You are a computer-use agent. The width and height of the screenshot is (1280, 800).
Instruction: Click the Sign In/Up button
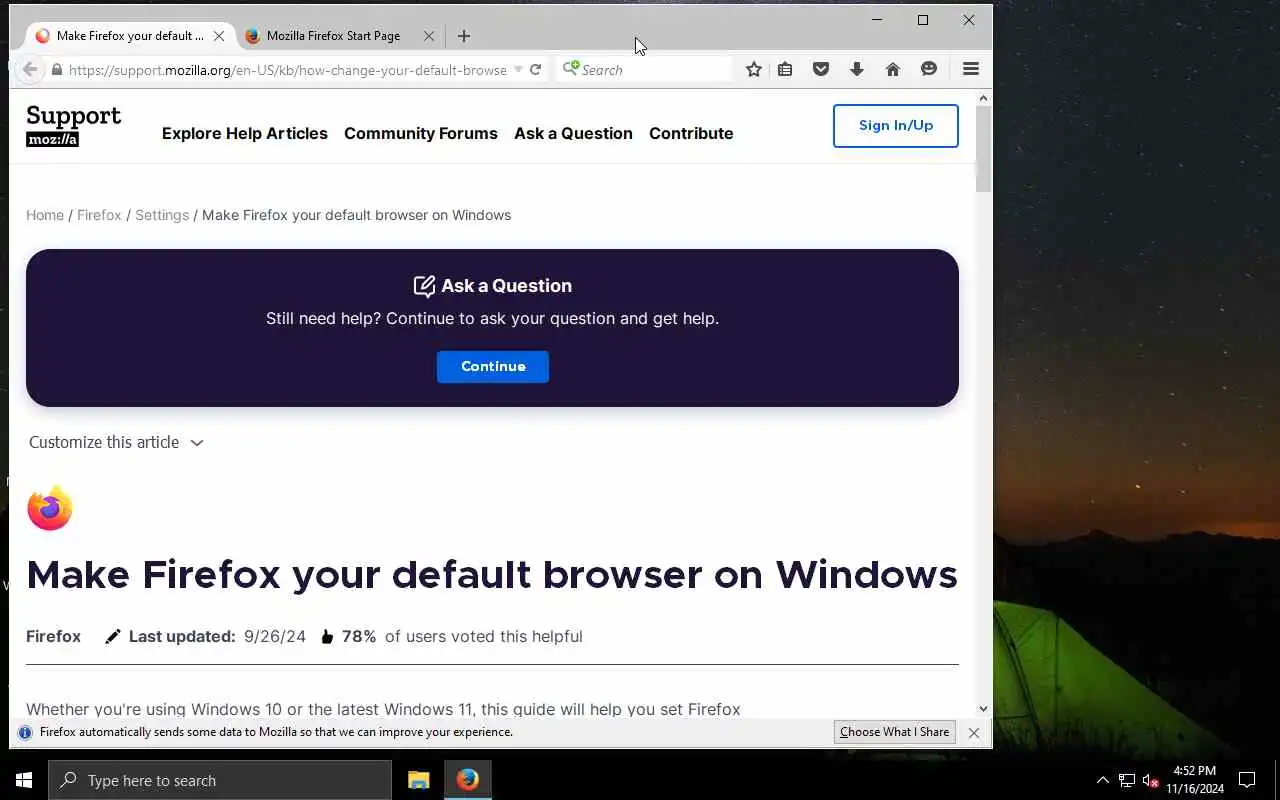coord(896,126)
